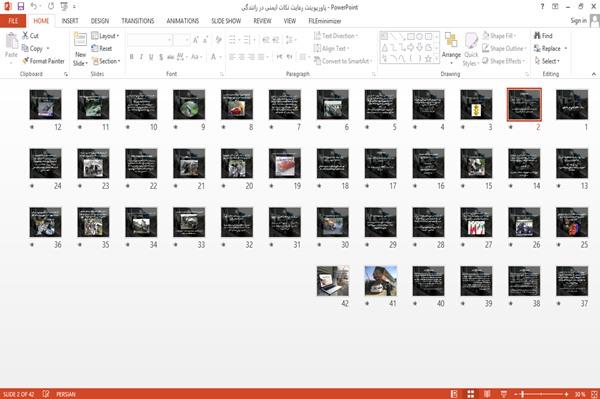Click the PERSIAN language indicator
The image size is (600, 399).
tap(66, 394)
